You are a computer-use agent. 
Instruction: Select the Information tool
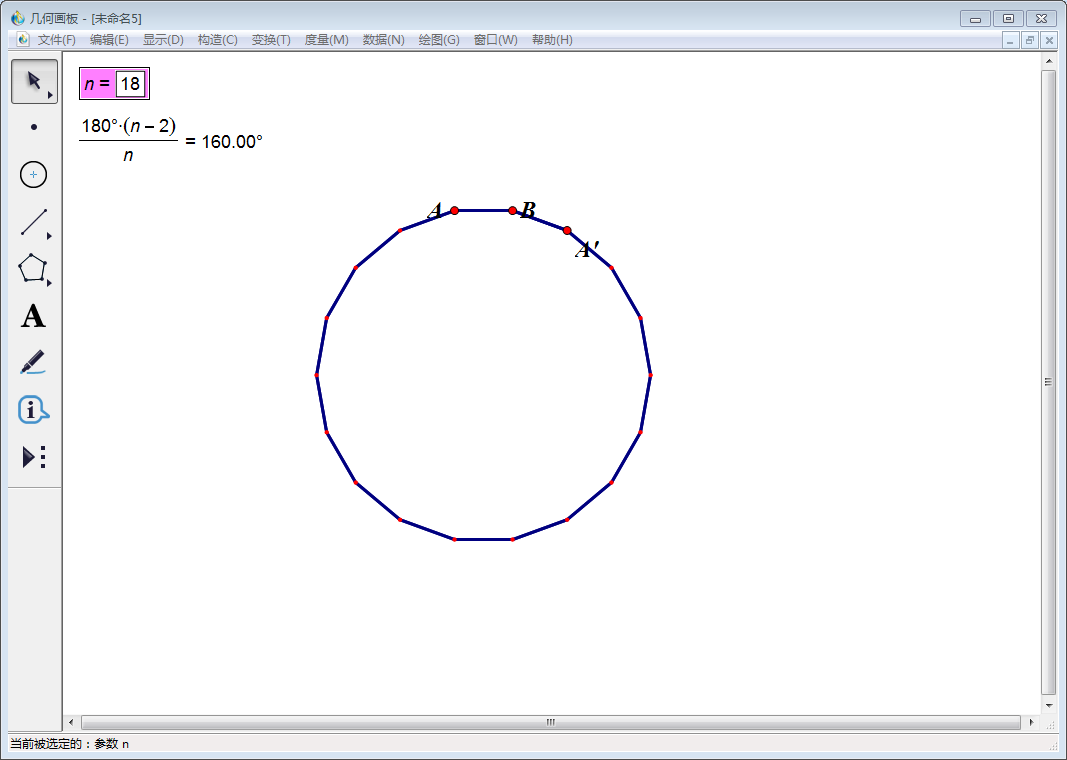pos(33,409)
